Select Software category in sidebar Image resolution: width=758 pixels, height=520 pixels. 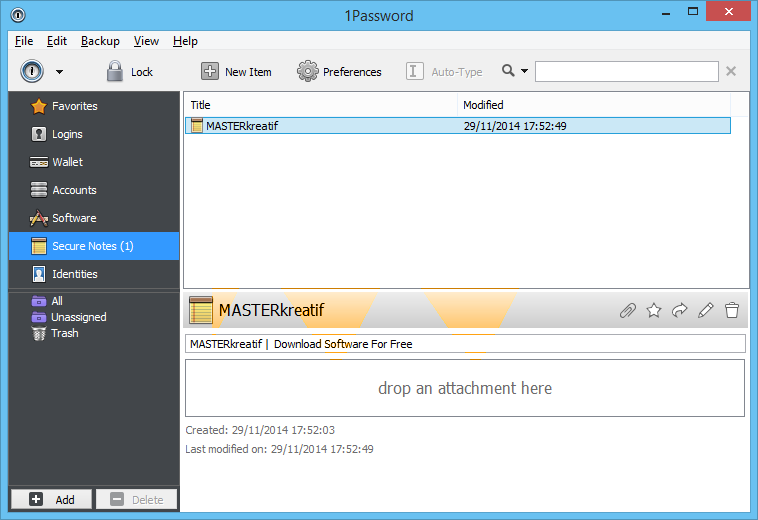point(94,218)
